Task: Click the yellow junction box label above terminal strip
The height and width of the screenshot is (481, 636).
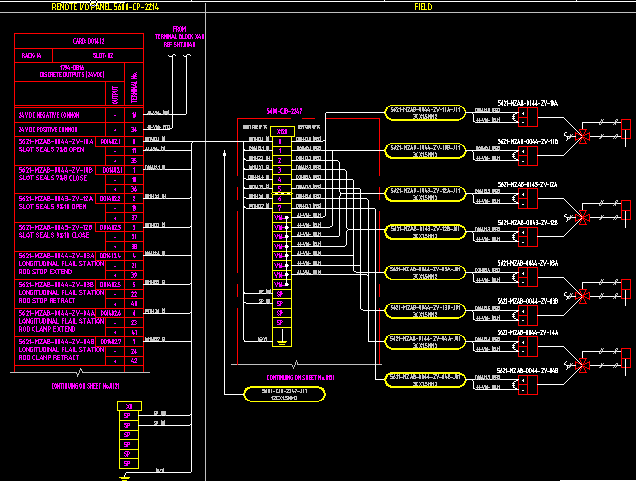Action: [x=284, y=110]
